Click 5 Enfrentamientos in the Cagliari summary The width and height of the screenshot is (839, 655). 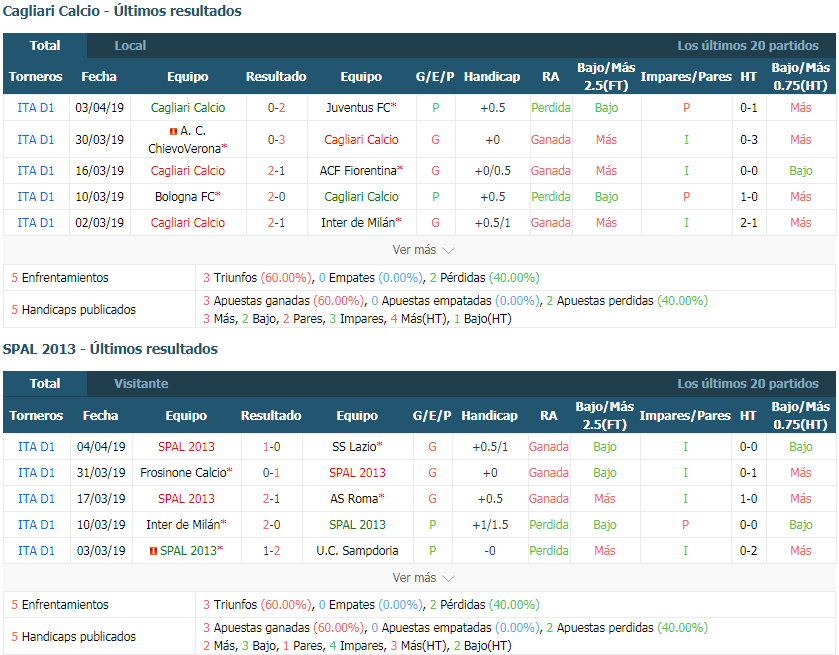pyautogui.click(x=60, y=278)
